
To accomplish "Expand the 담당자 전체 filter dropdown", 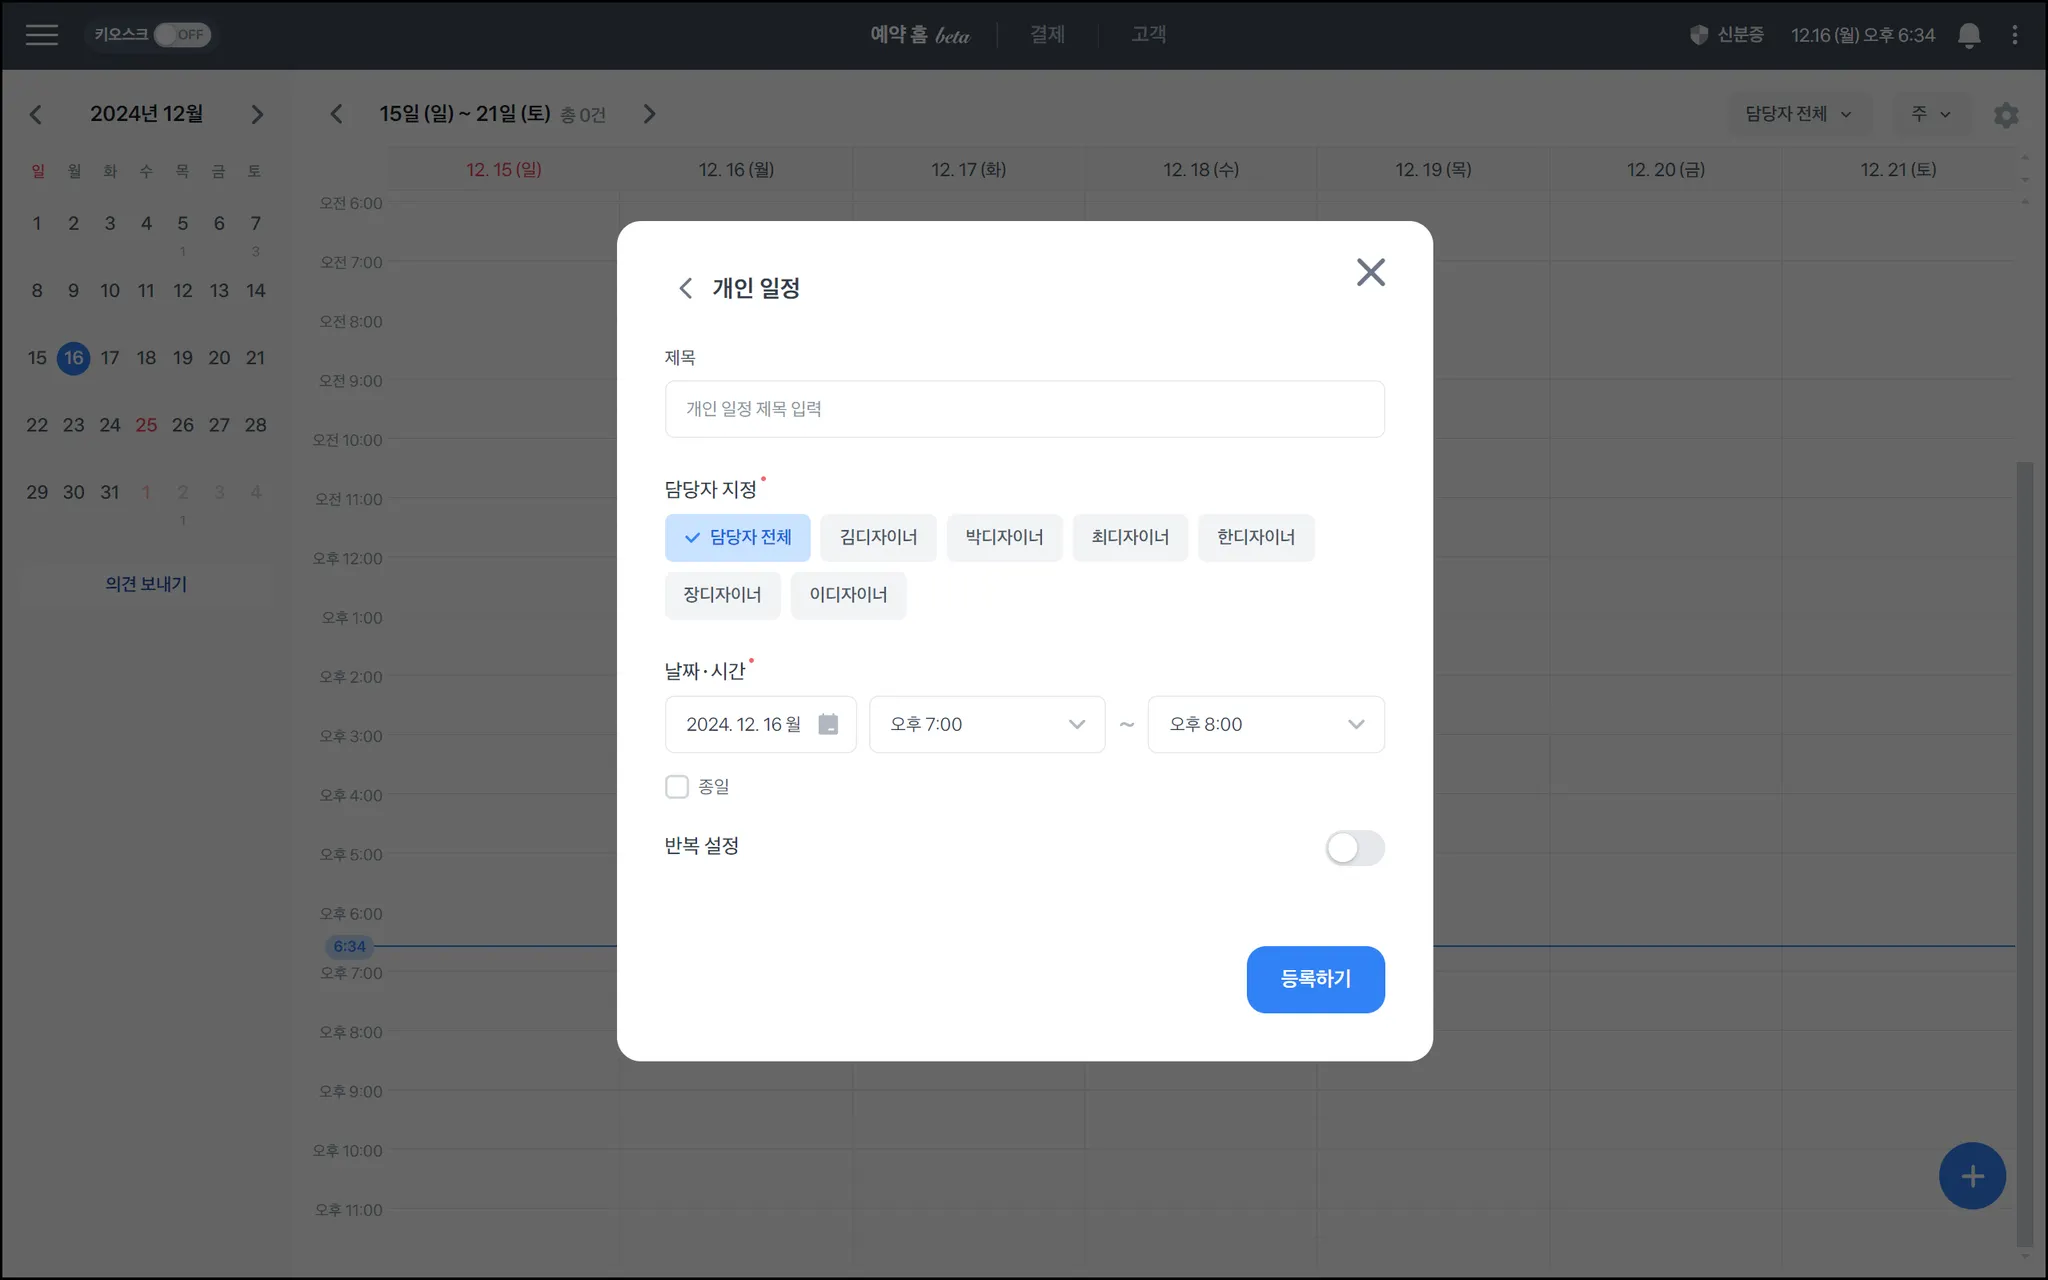I will coord(1797,114).
